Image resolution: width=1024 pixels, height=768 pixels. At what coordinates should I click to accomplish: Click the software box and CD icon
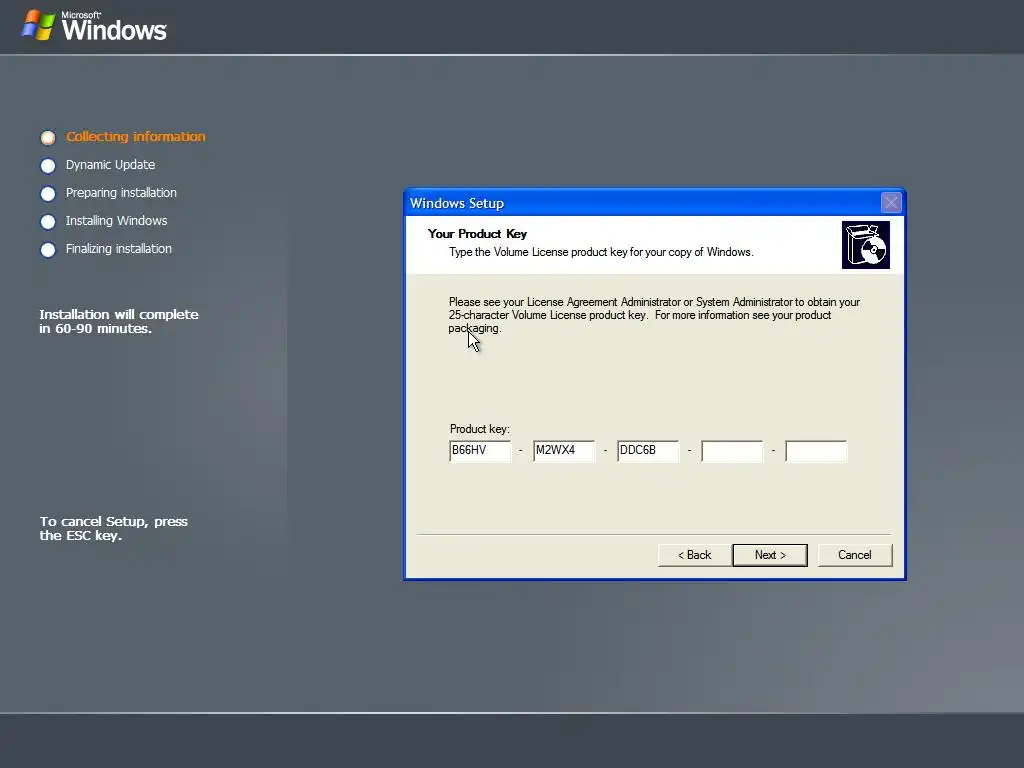pyautogui.click(x=866, y=245)
